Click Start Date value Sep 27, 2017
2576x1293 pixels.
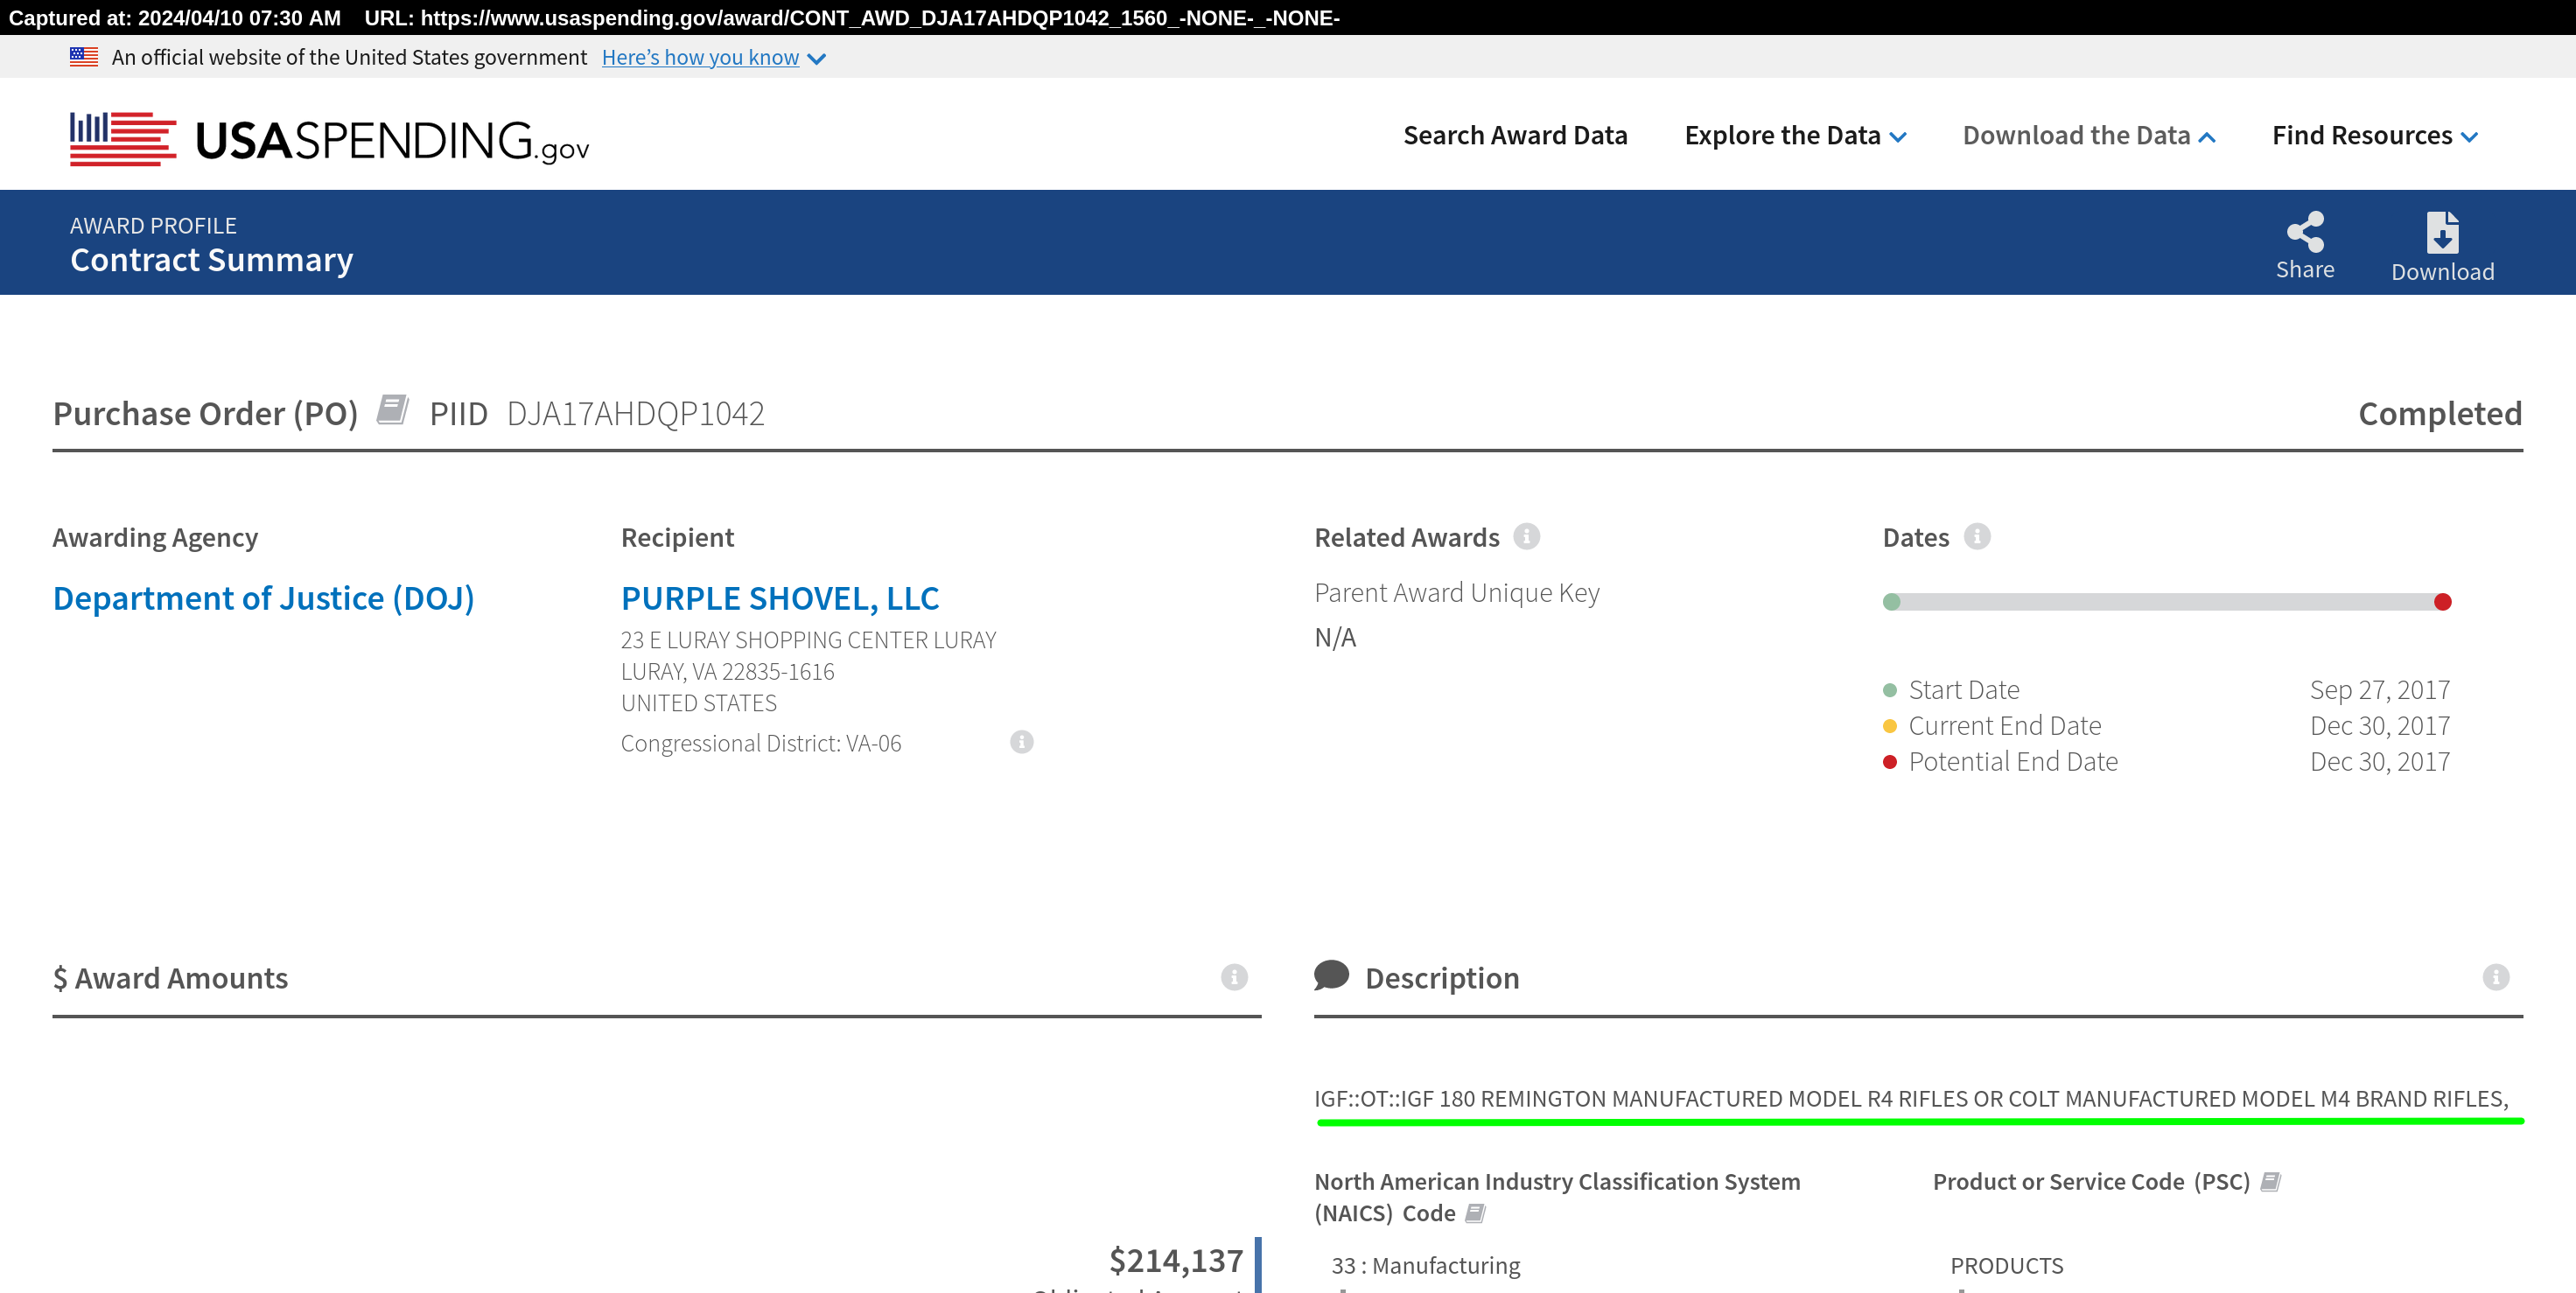pos(2380,690)
